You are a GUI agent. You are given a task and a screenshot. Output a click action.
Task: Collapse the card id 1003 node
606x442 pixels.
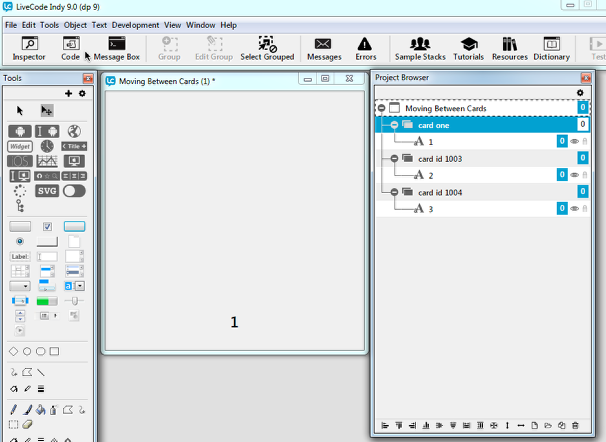click(x=394, y=158)
